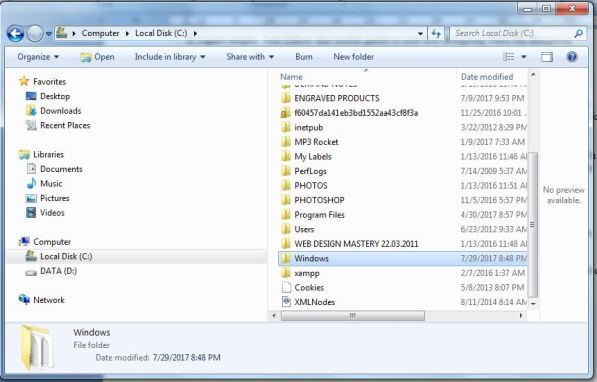The width and height of the screenshot is (597, 382).
Task: Click the Burn toolbar button
Action: (304, 57)
